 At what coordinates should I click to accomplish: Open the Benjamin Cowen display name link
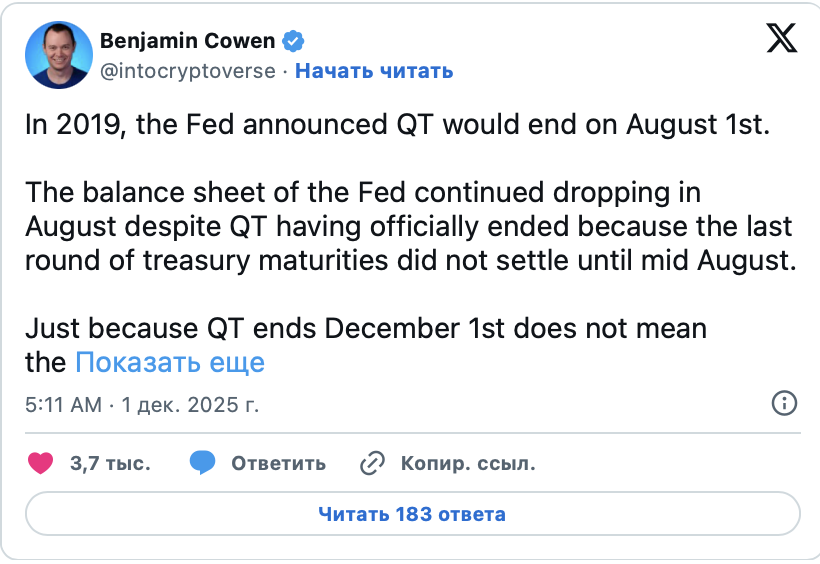[187, 41]
